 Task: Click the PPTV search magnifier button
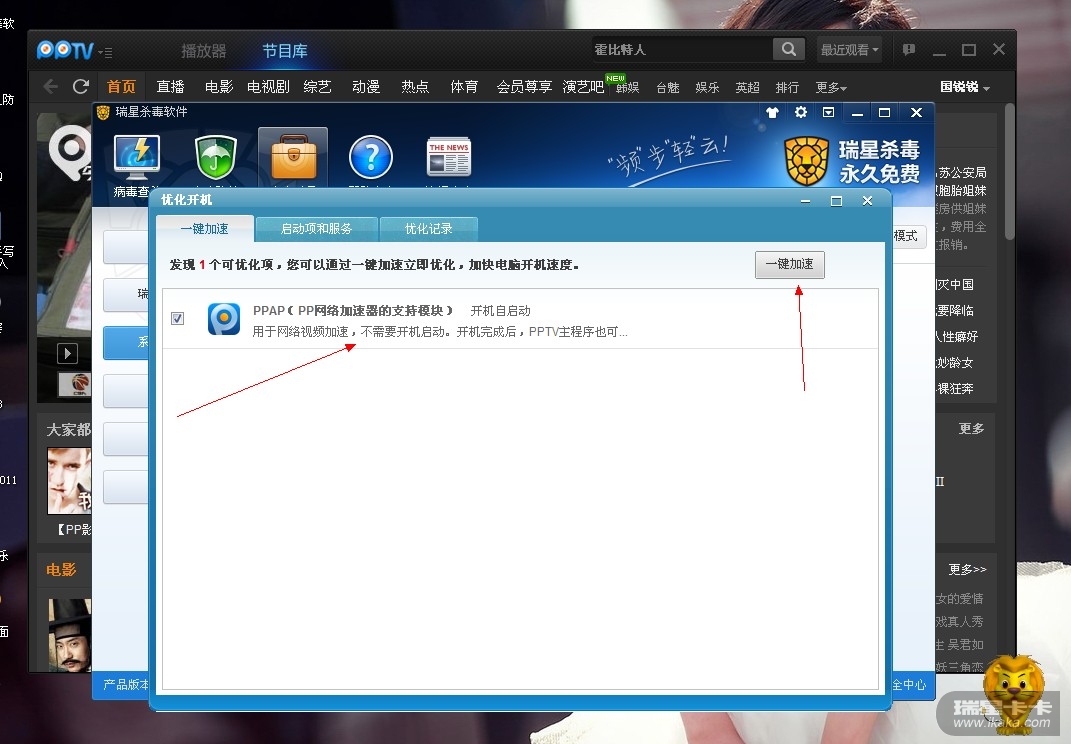[789, 49]
